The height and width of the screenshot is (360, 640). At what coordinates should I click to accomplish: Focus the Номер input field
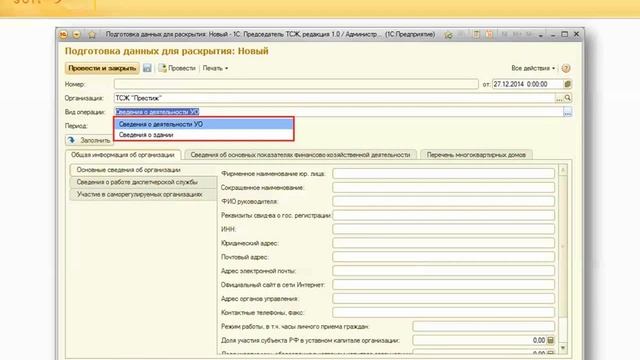(x=296, y=84)
